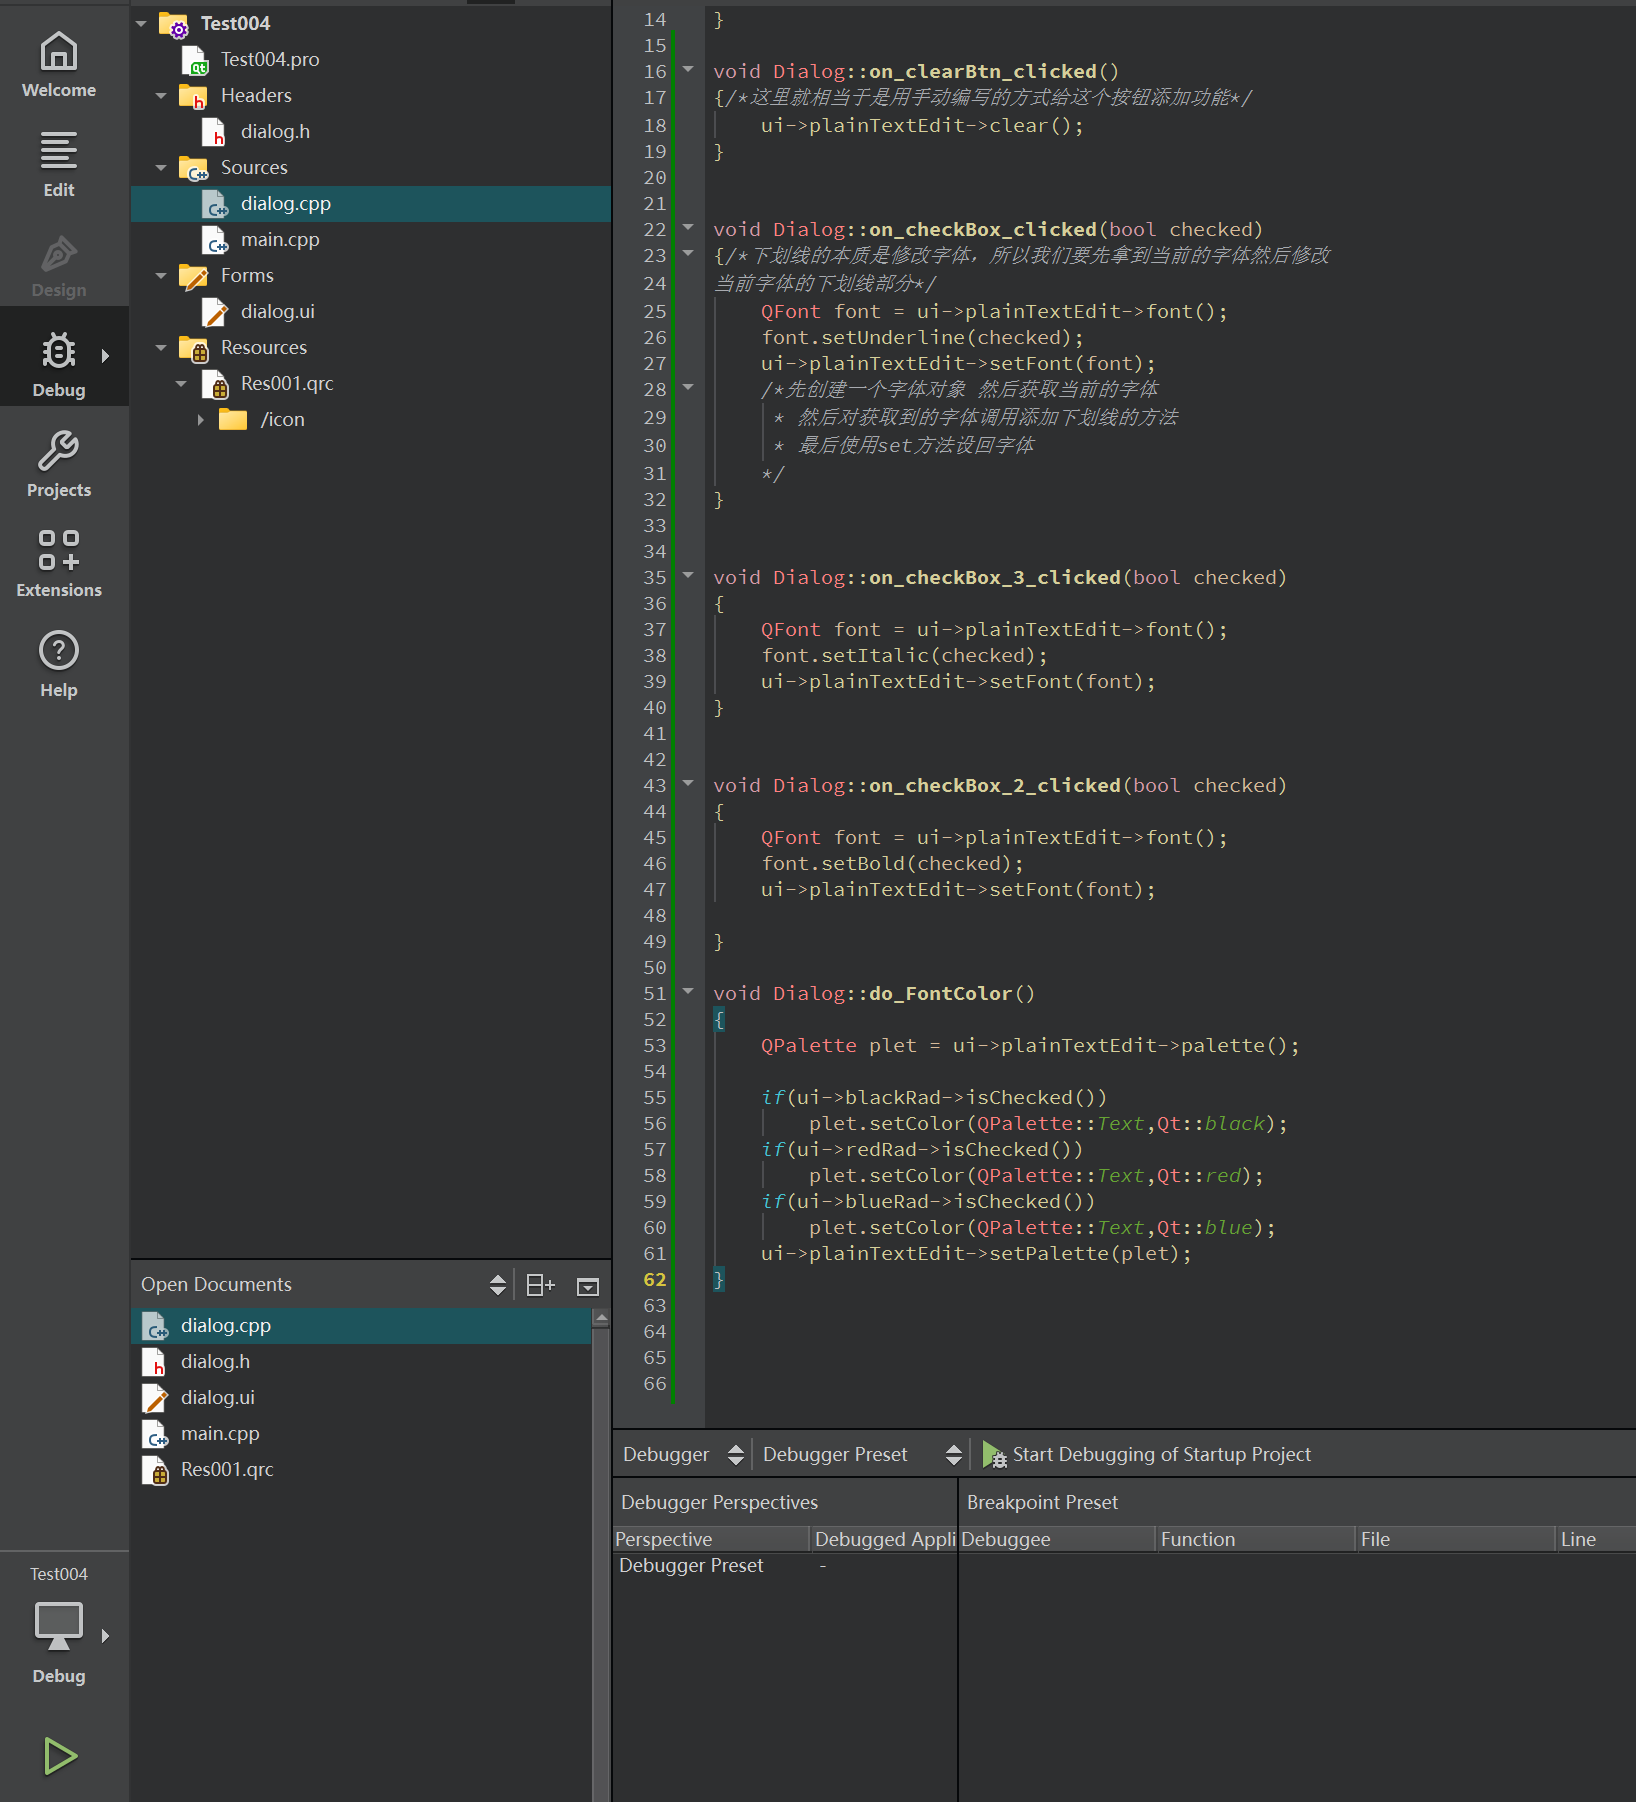Collapse the Test004 project root
This screenshot has height=1802, width=1636.
(141, 24)
